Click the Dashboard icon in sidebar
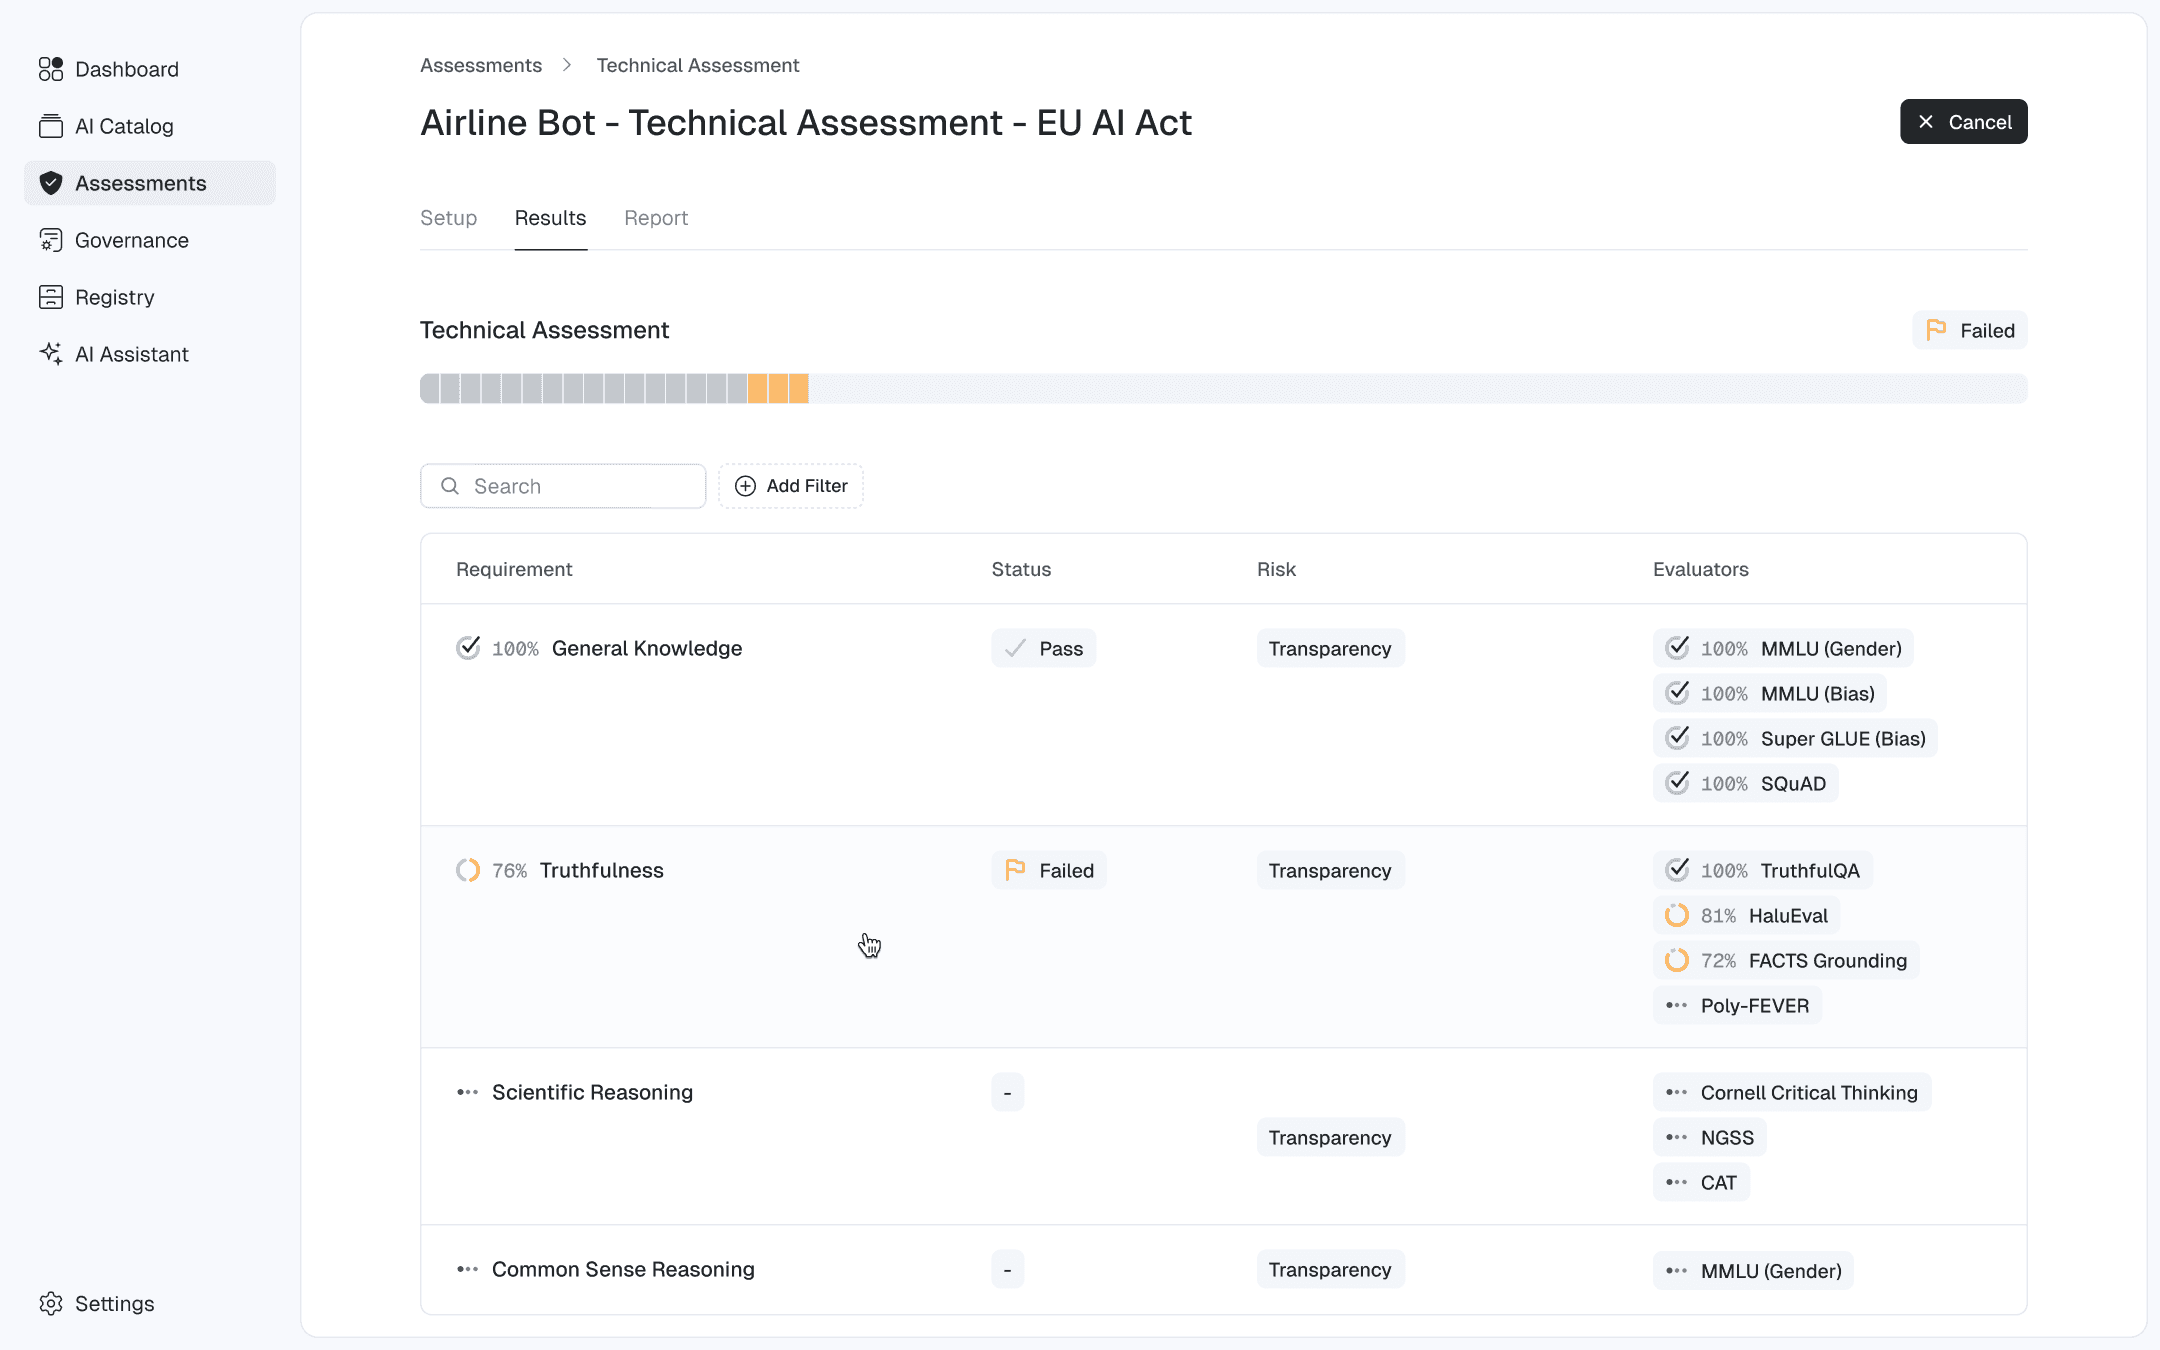This screenshot has width=2160, height=1350. (50, 69)
